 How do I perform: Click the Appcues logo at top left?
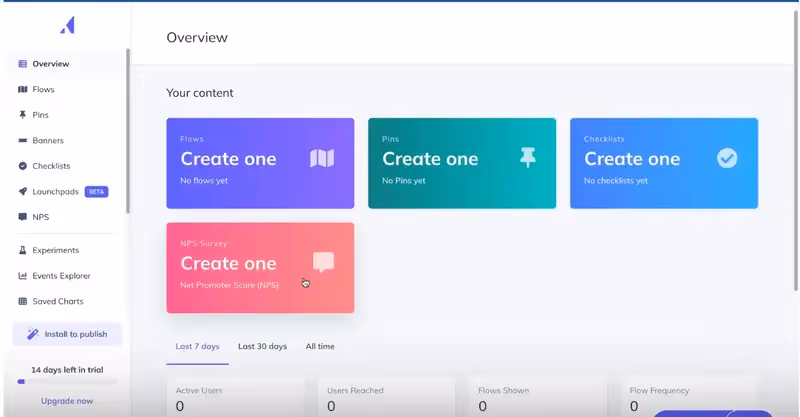(67, 25)
